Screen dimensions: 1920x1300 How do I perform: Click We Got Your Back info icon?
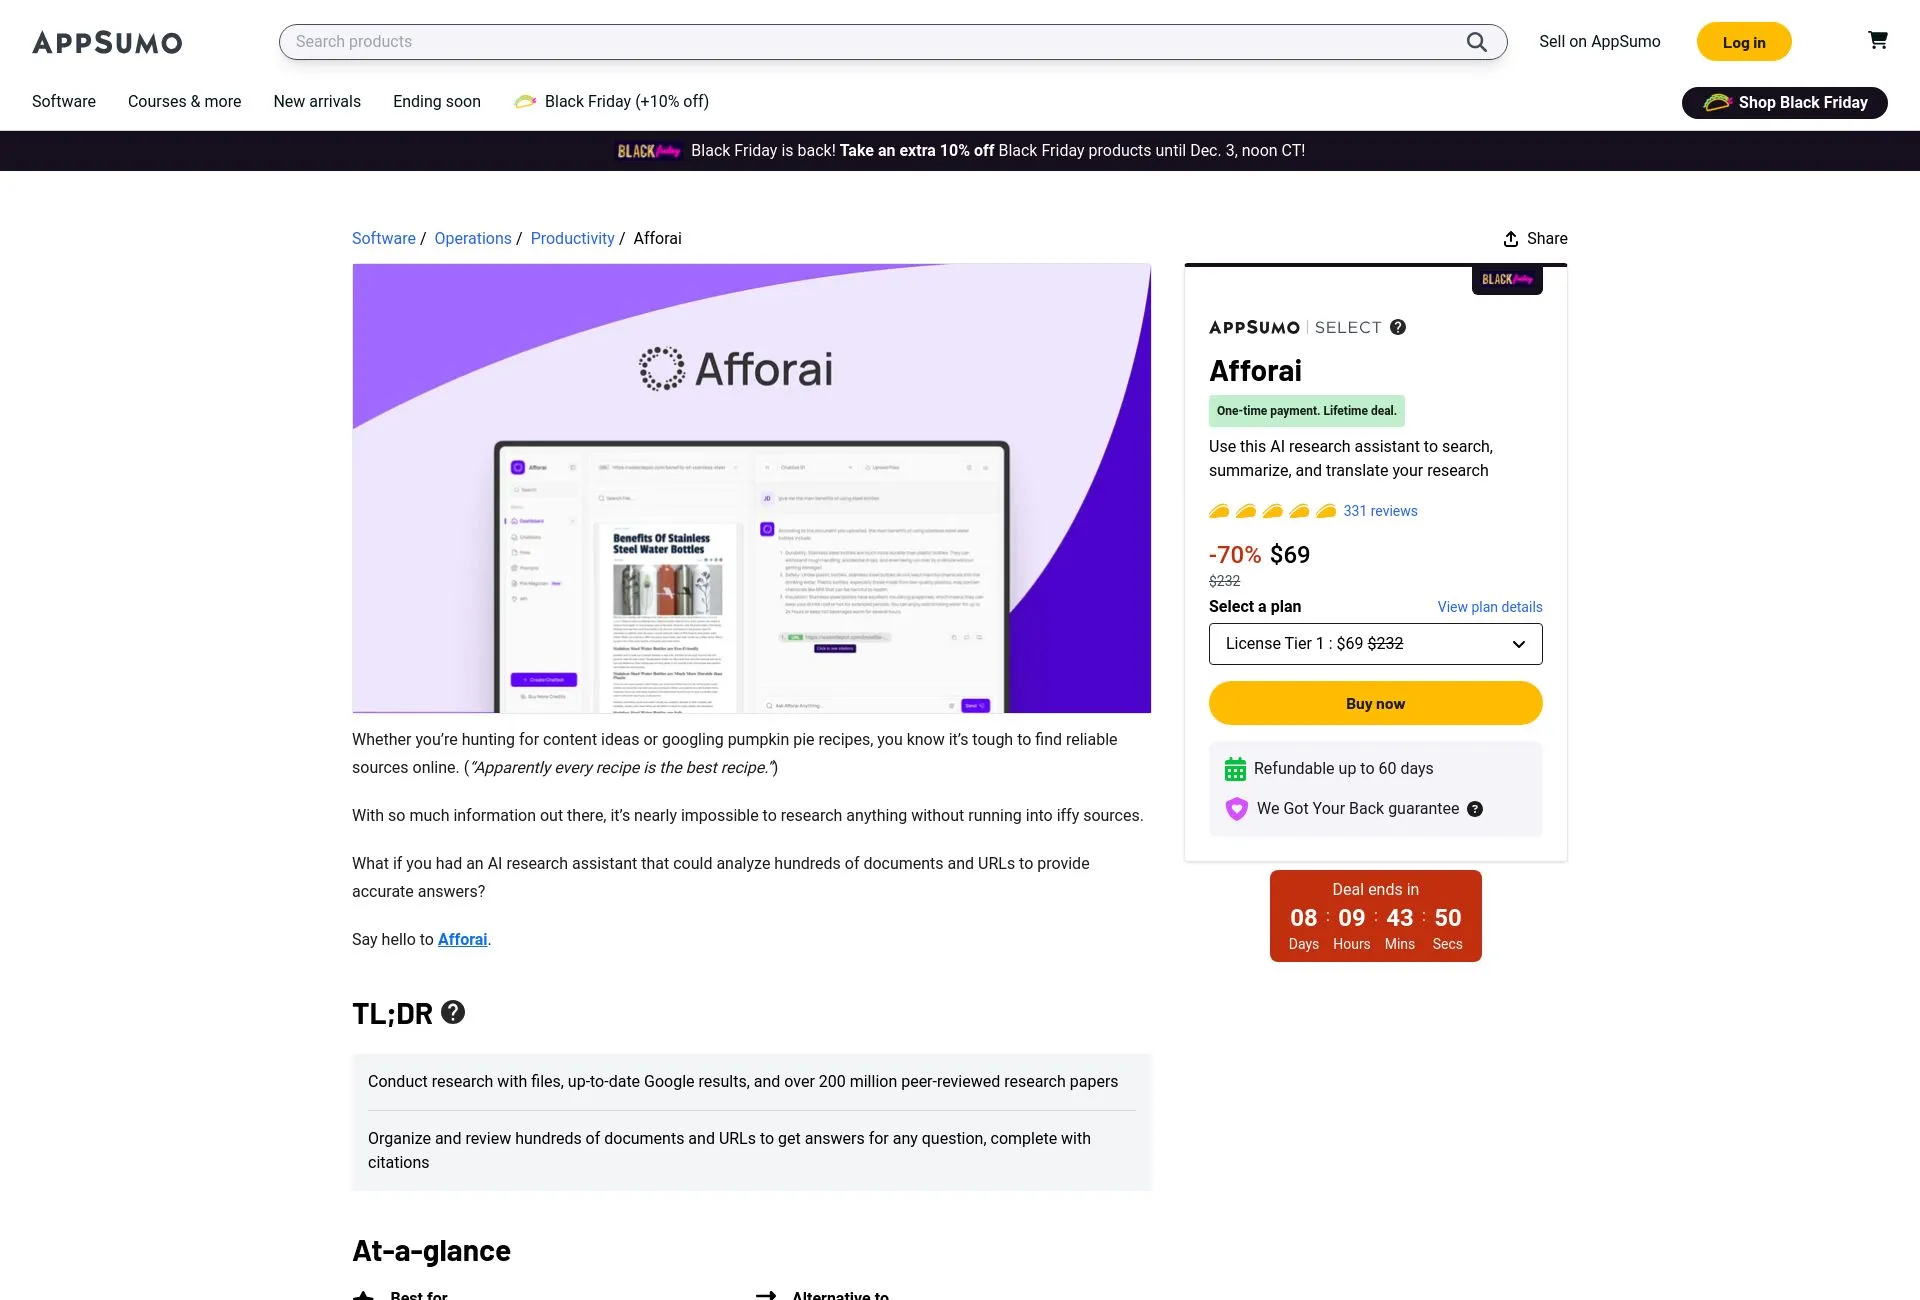click(1475, 809)
